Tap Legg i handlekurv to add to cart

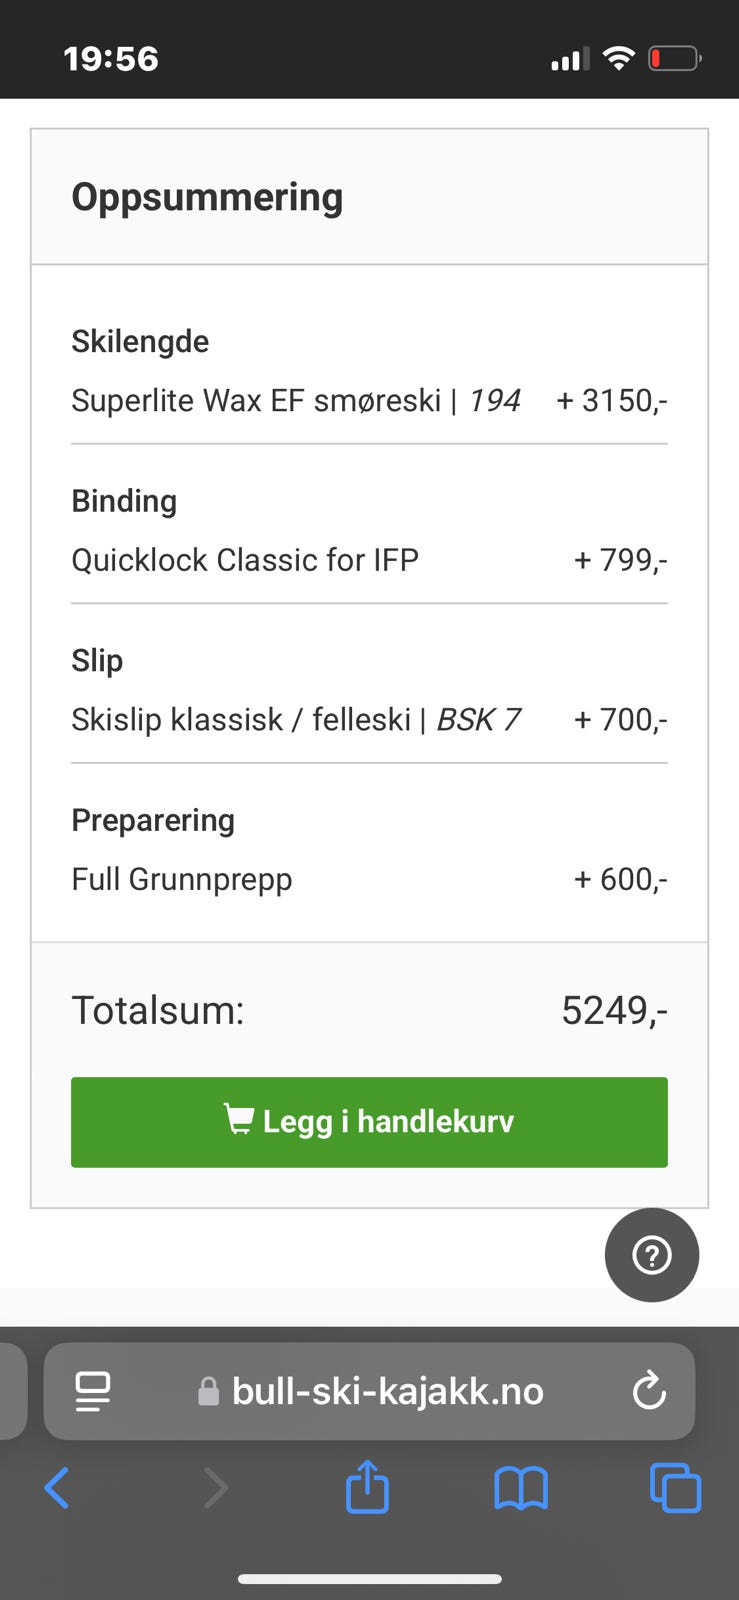pos(369,1120)
